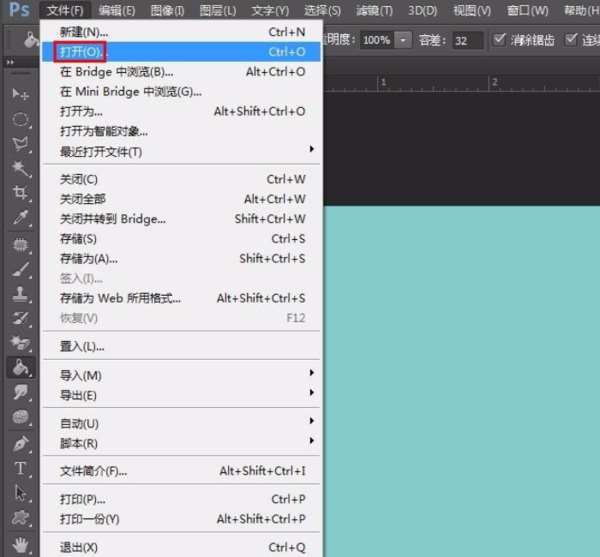Toggle the anti-alias checkbox (消除锯齿)

tap(500, 39)
